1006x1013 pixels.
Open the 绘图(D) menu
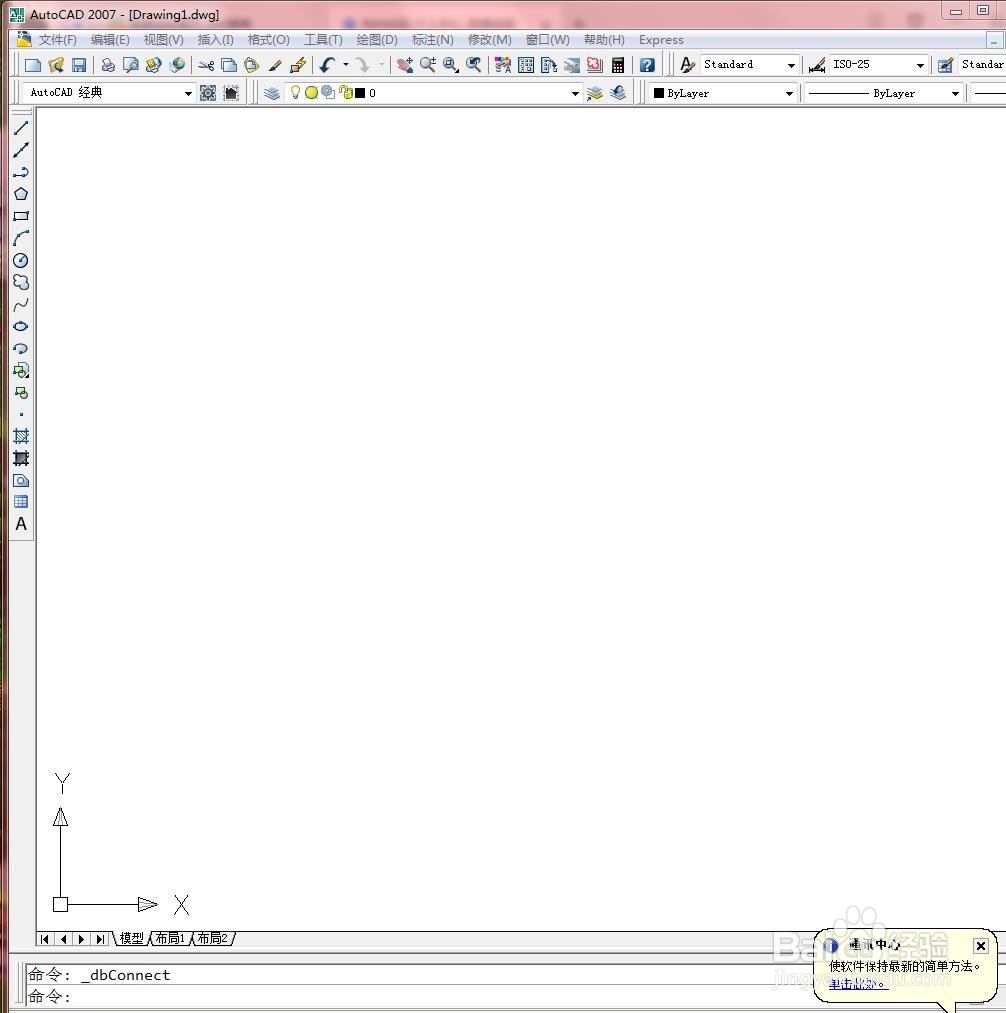pyautogui.click(x=377, y=39)
